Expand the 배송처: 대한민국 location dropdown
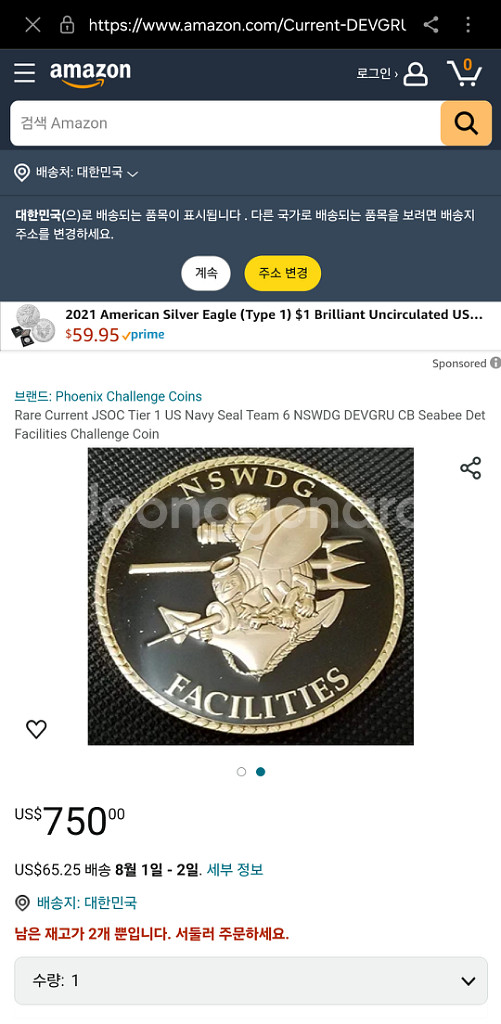The width and height of the screenshot is (501, 1024). (76, 173)
